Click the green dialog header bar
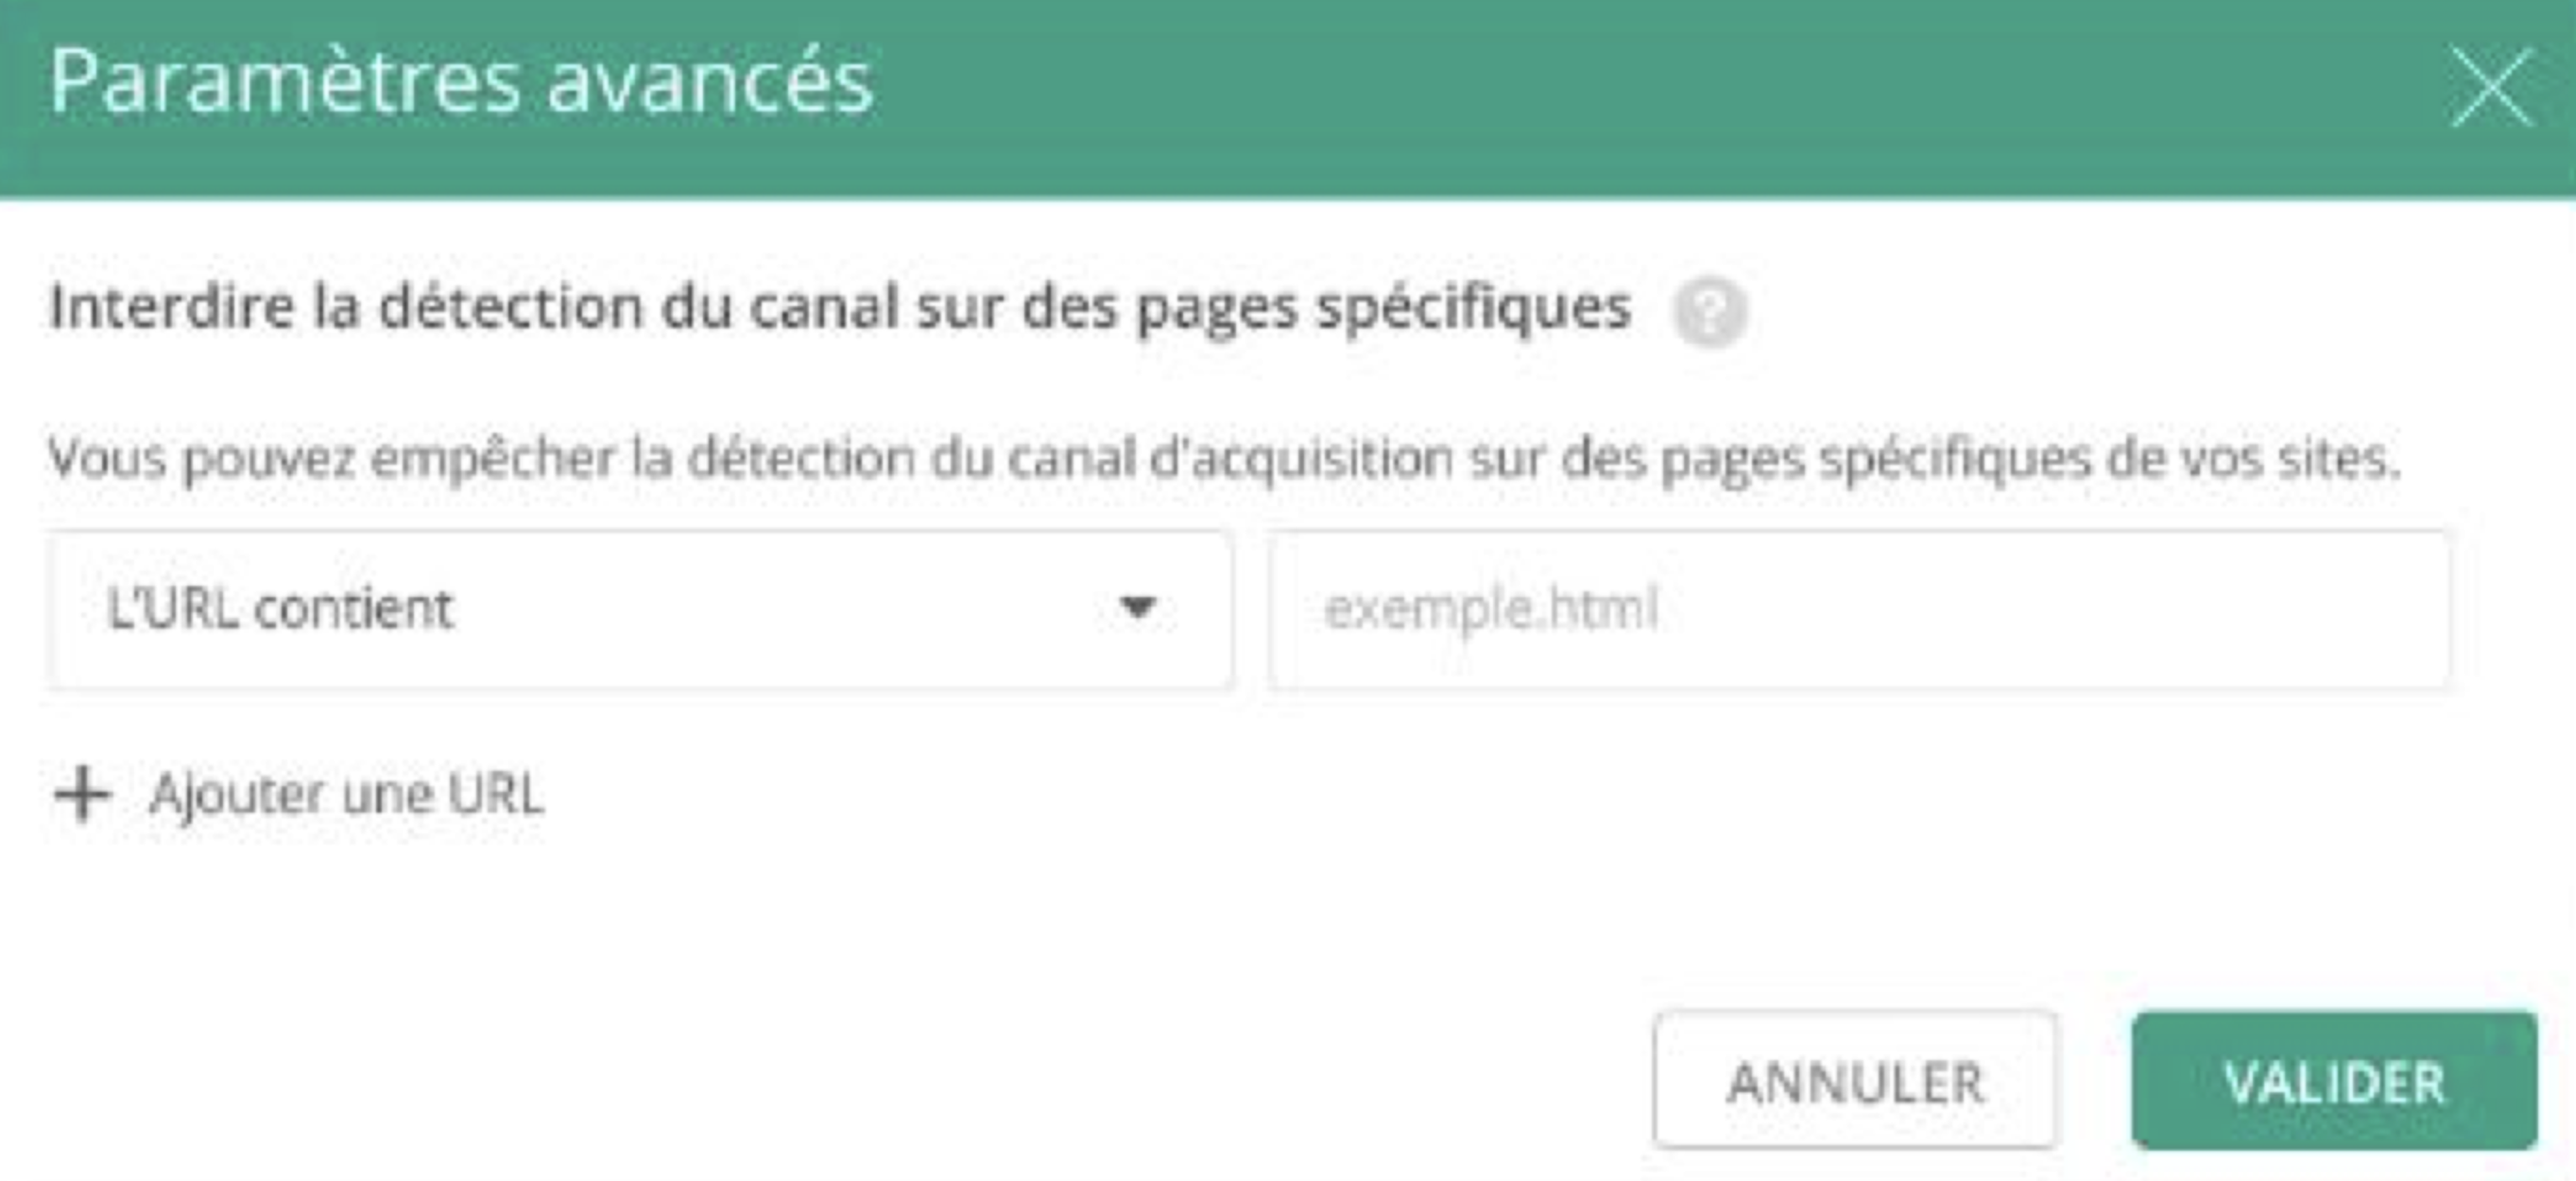The width and height of the screenshot is (2576, 1181). 1288,98
